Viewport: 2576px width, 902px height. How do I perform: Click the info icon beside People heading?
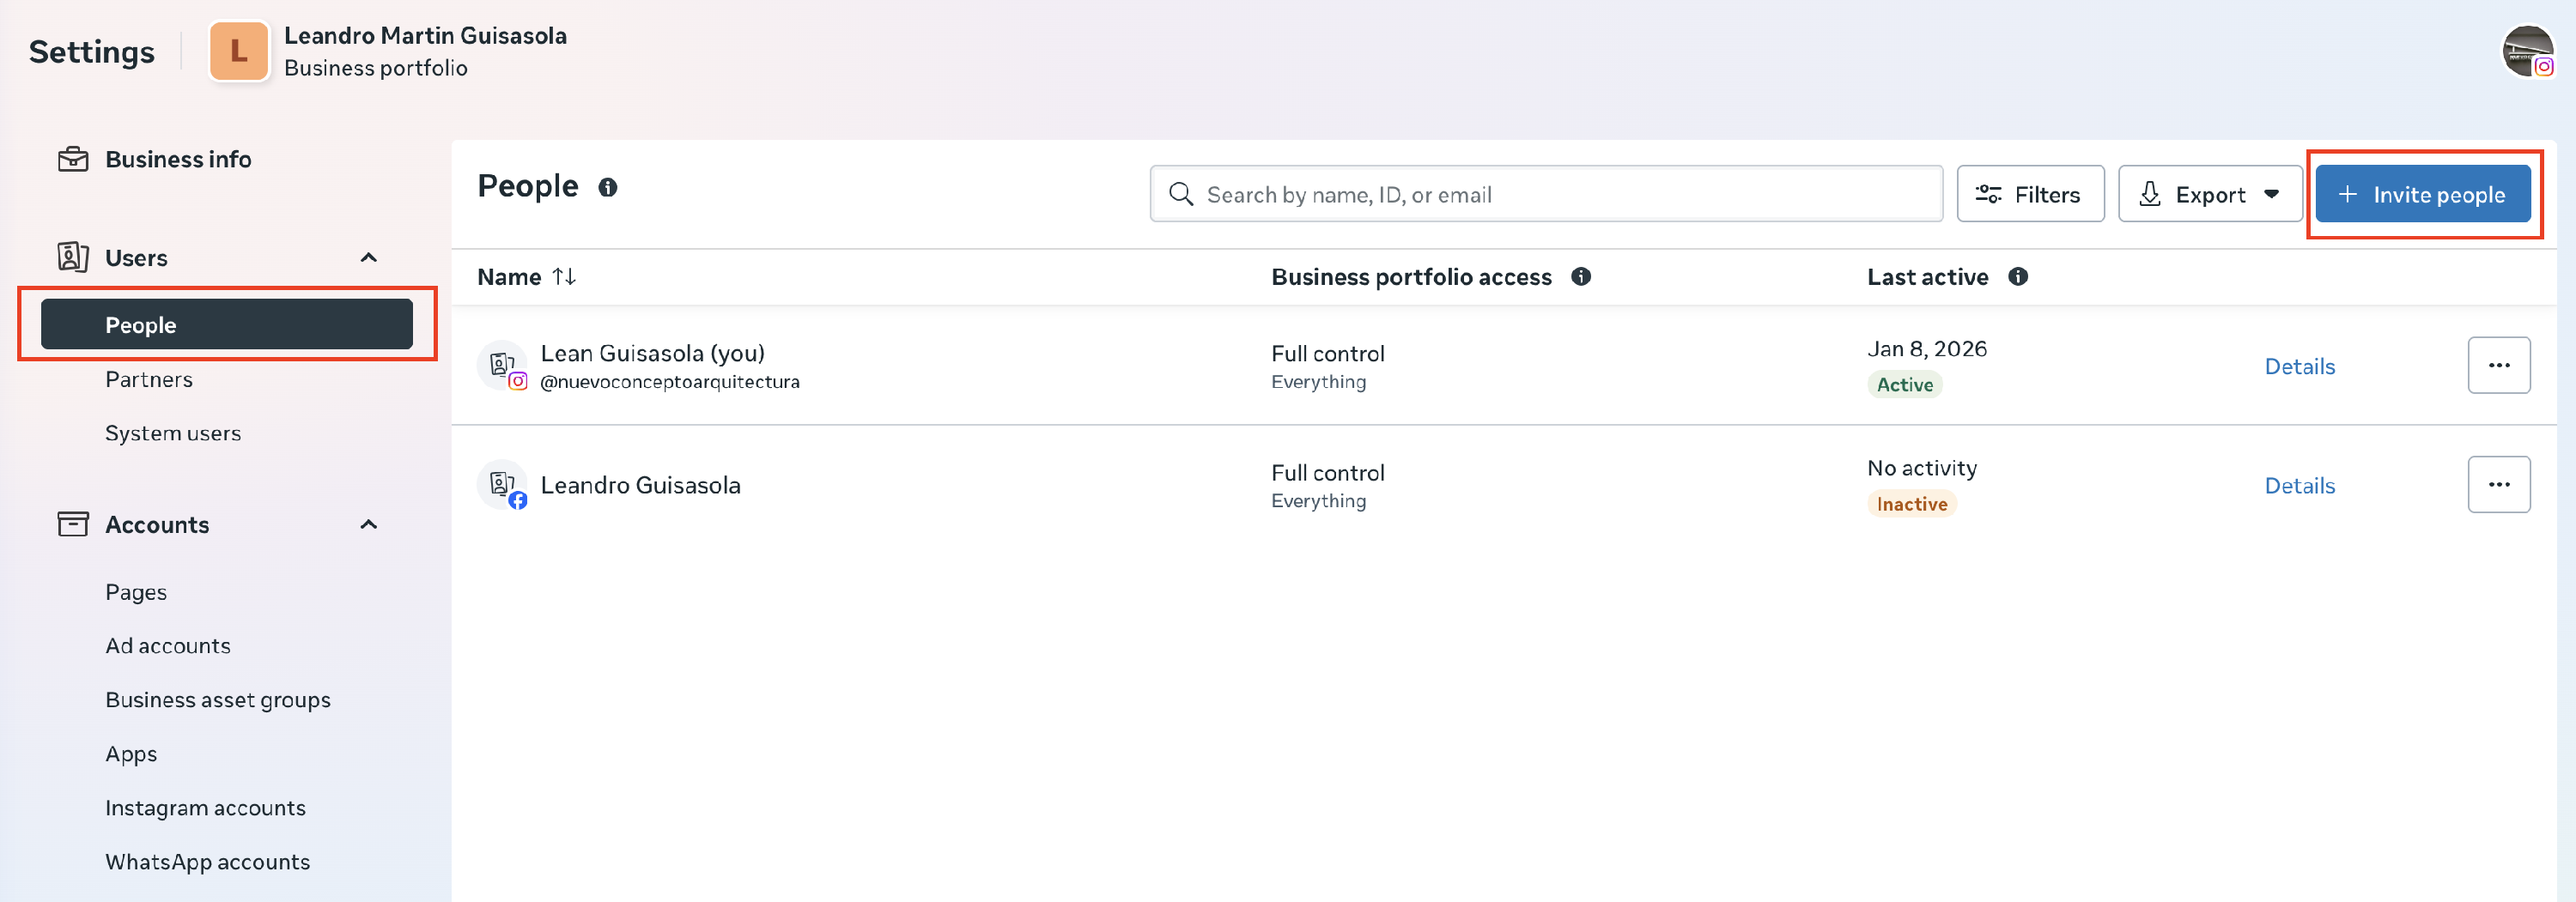(x=607, y=187)
